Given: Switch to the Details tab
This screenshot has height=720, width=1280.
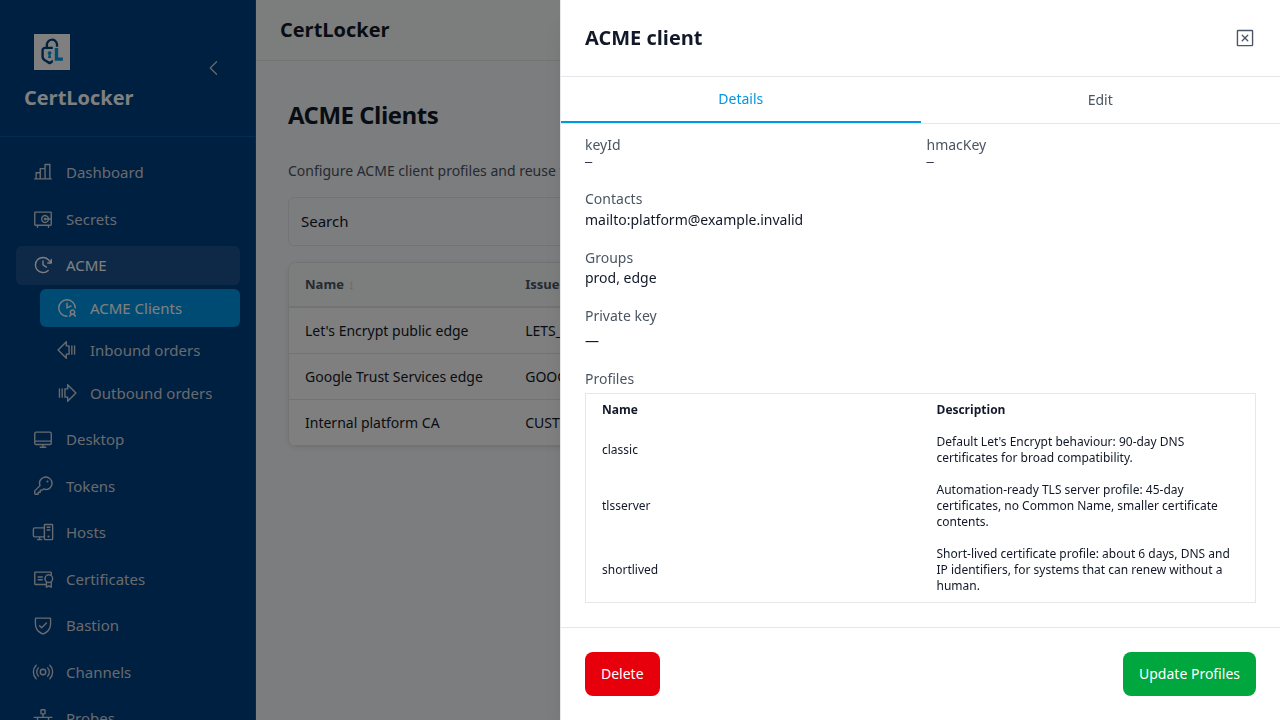Looking at the screenshot, I should pyautogui.click(x=741, y=99).
